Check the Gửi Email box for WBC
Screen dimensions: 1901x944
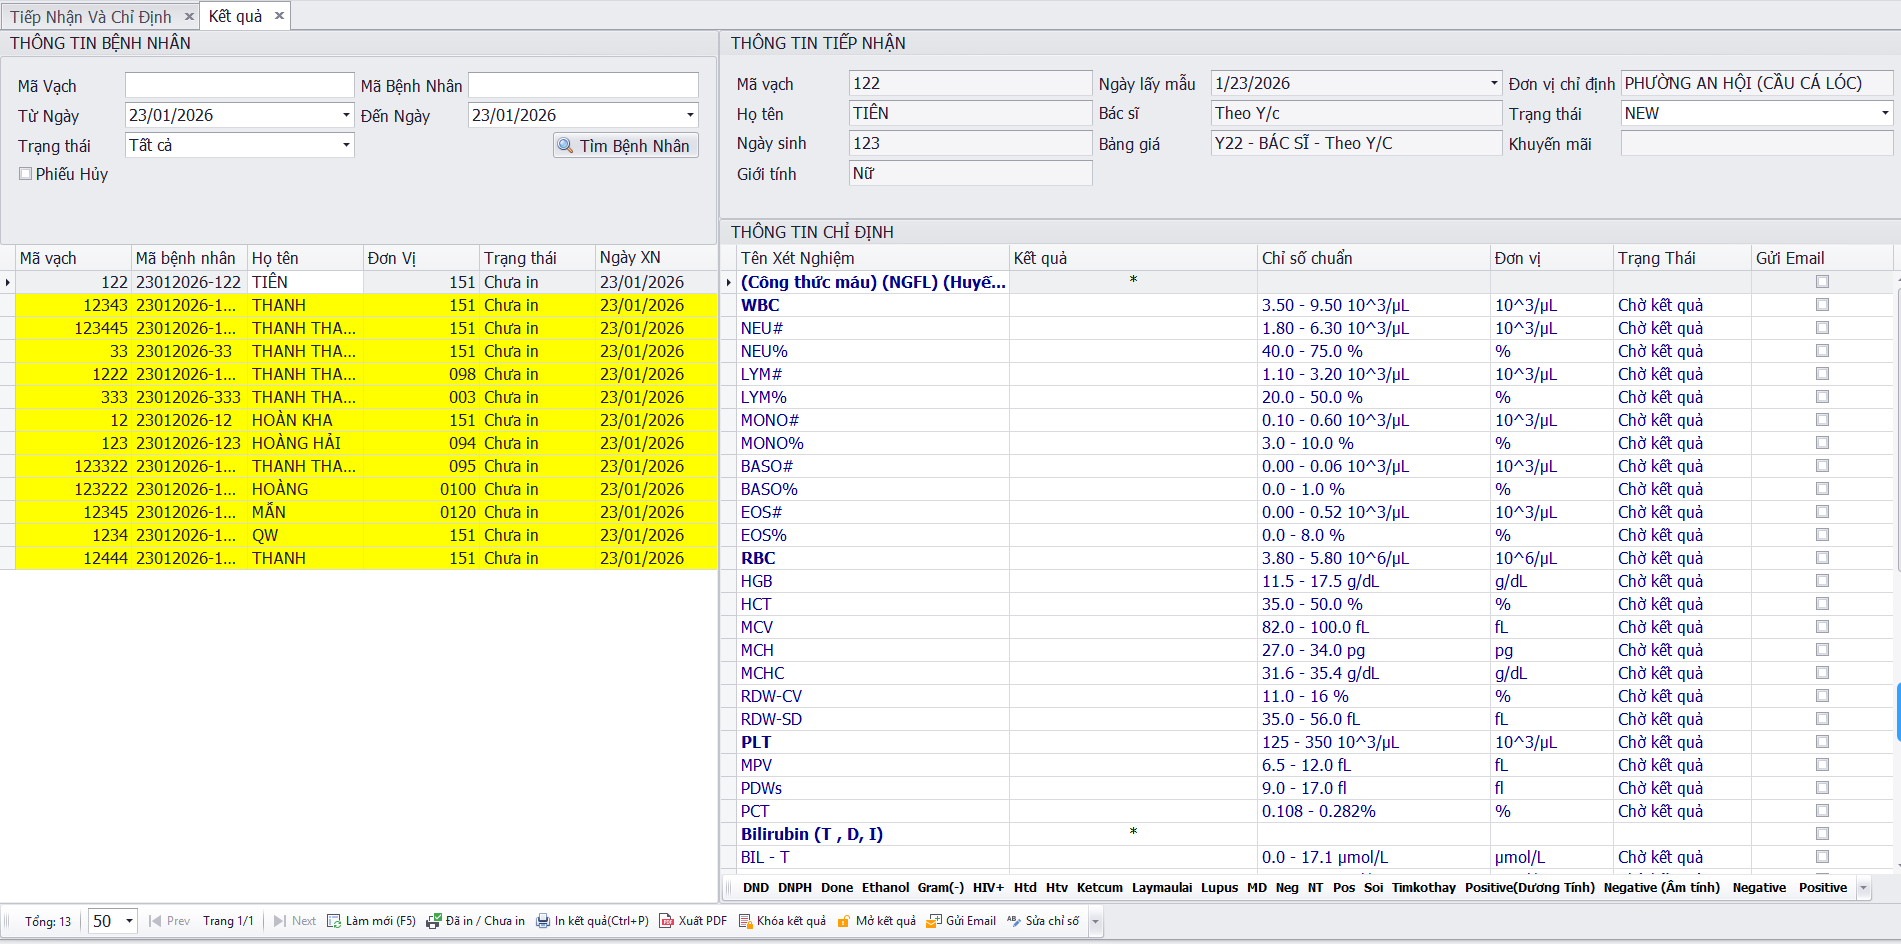click(1822, 305)
